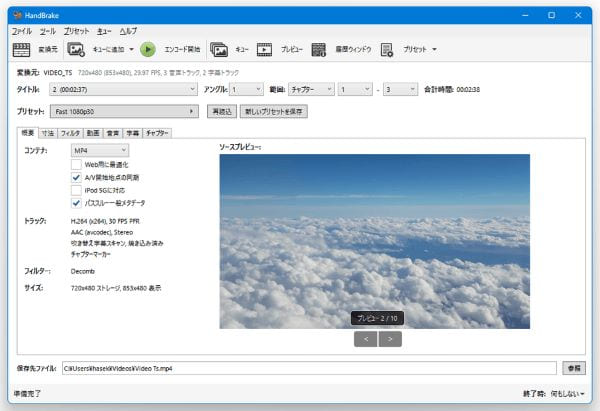The height and width of the screenshot is (411, 600).
Task: Click the 履歴ウィンドウ toolbar label
Action: (x=354, y=49)
